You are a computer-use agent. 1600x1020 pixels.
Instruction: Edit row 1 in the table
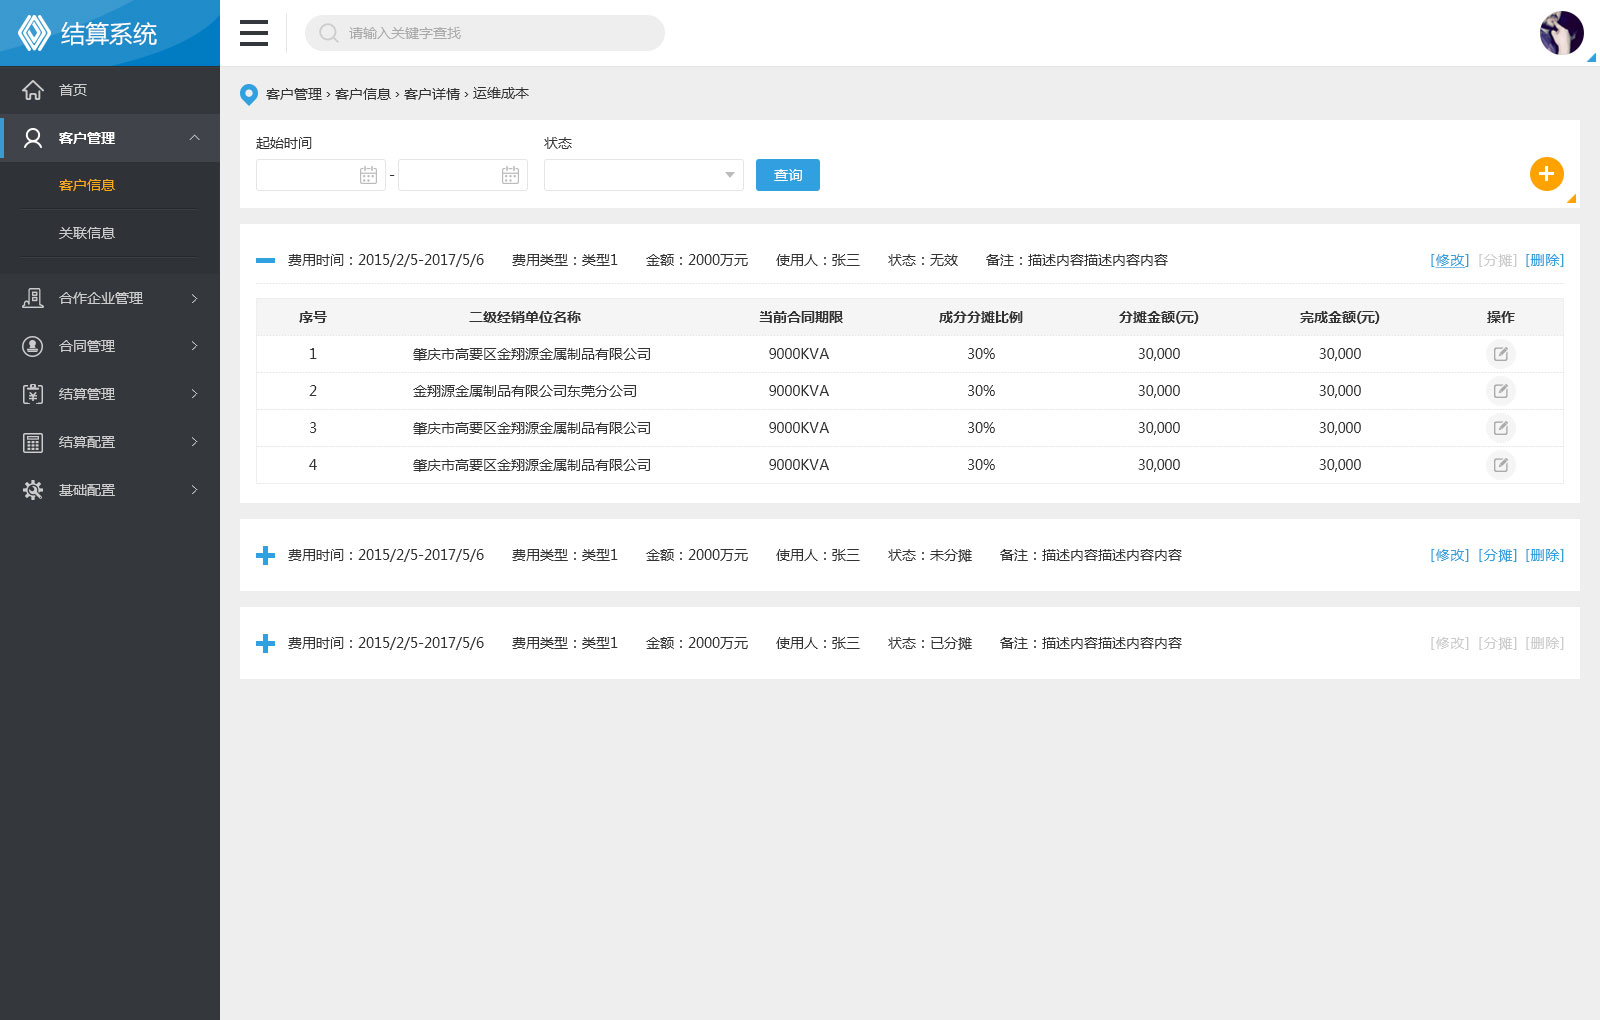(x=1500, y=354)
